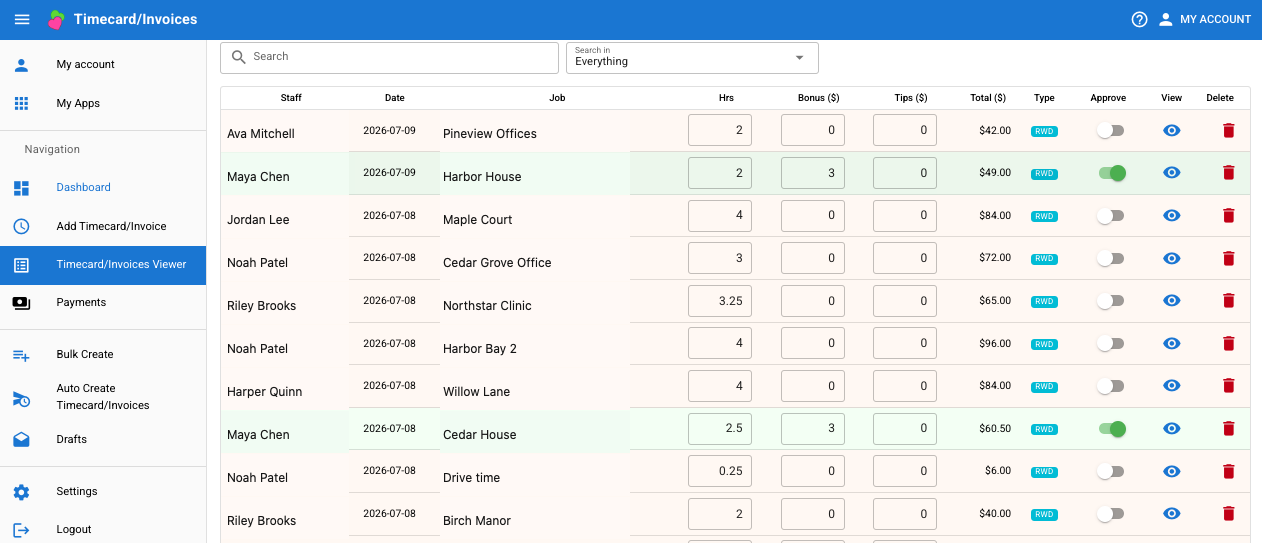The width and height of the screenshot is (1262, 543).
Task: Open the Search in Everything dropdown
Action: [x=692, y=58]
